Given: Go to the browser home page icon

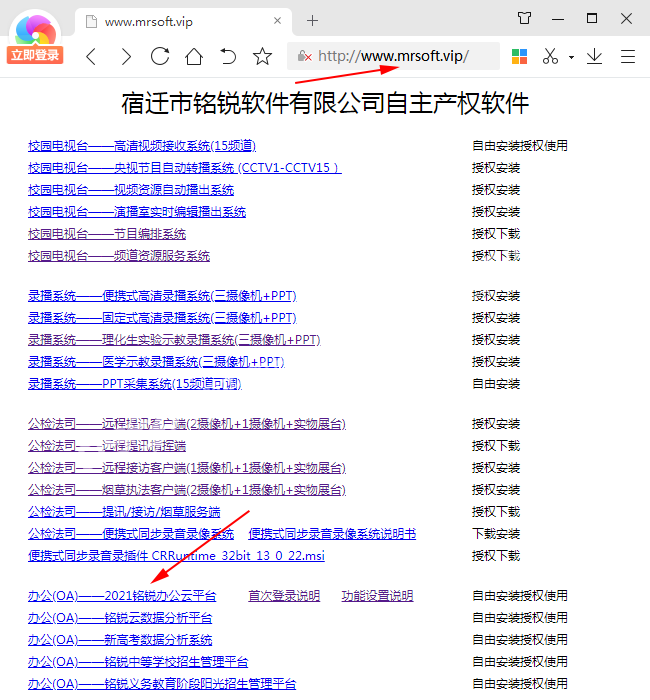Looking at the screenshot, I should 194,56.
